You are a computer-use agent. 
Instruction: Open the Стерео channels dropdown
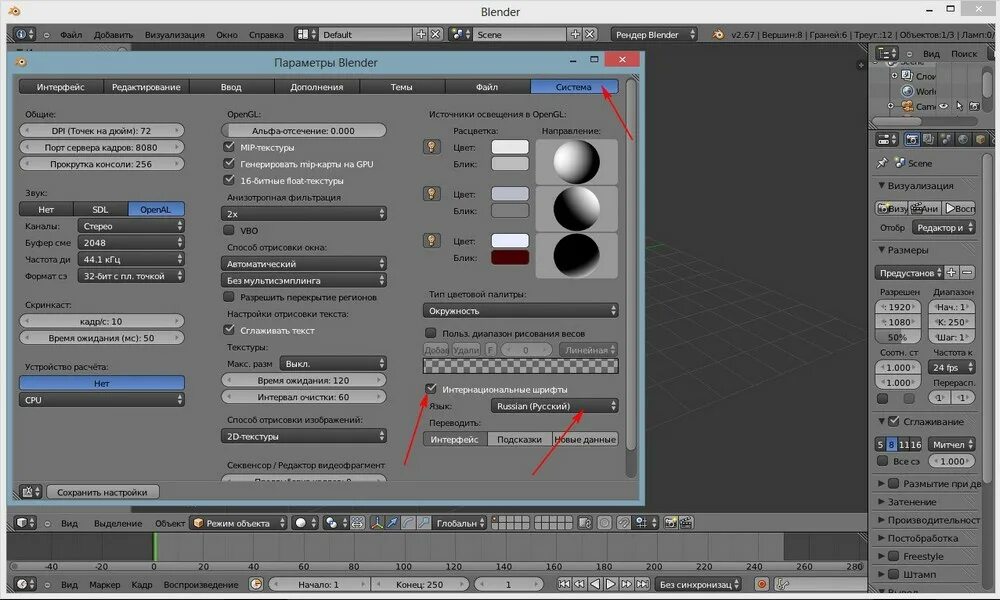click(x=131, y=226)
